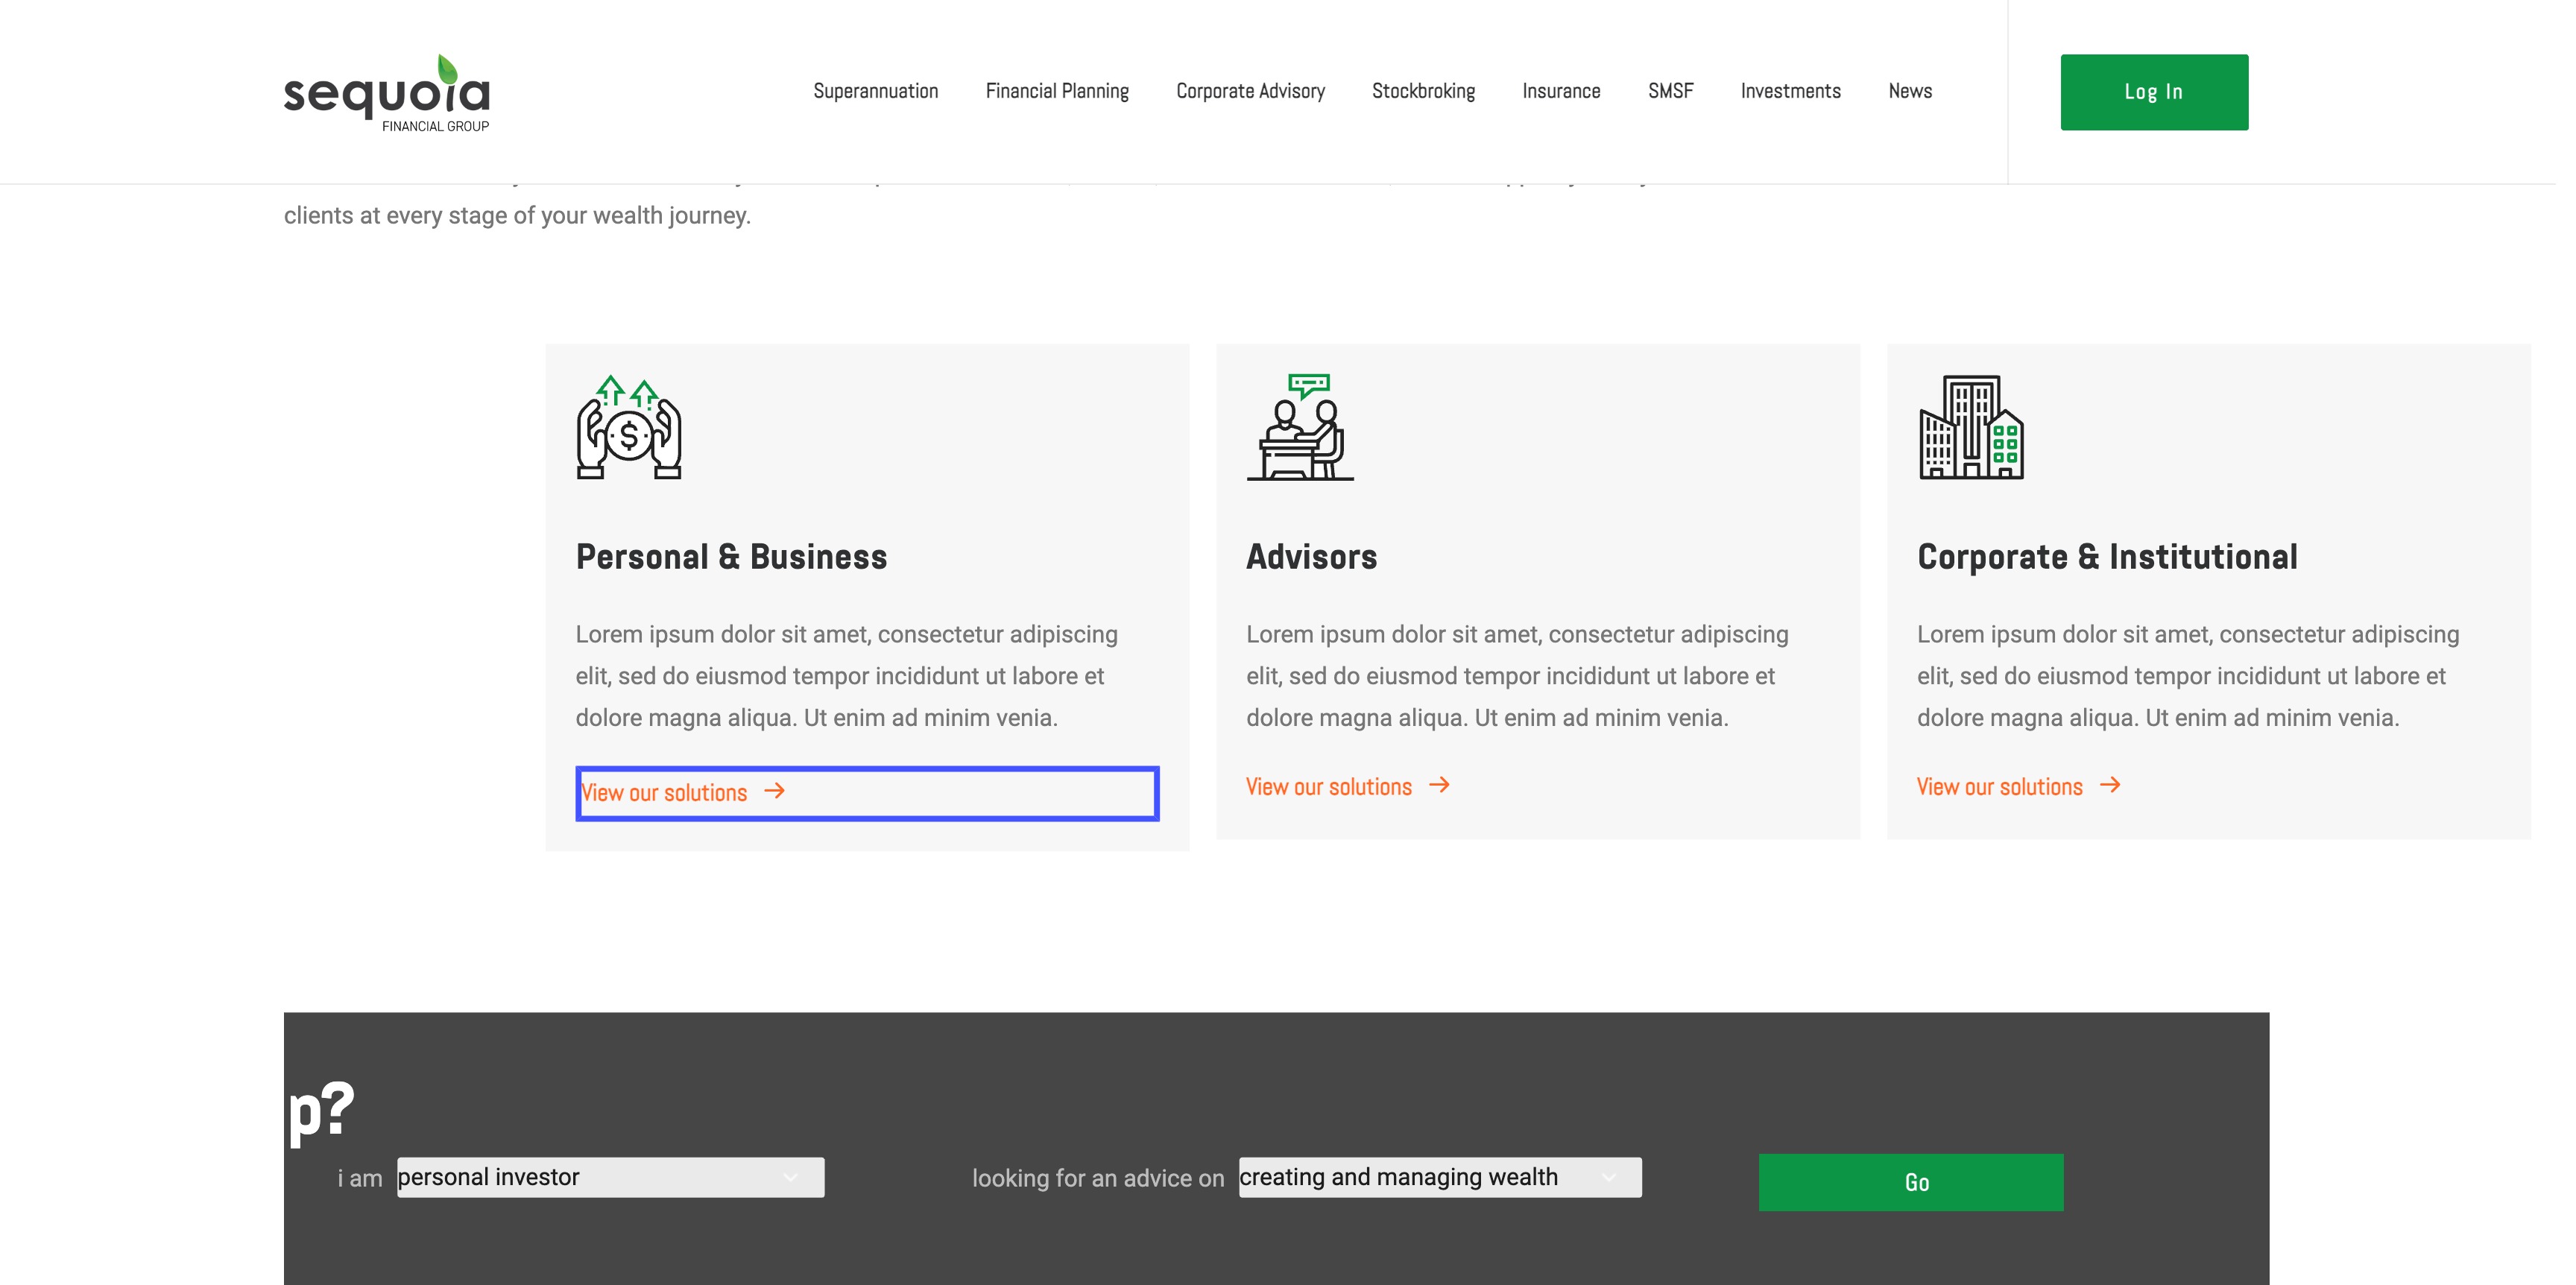
Task: Click arrow icon beside Advisors solutions link
Action: [x=1439, y=785]
